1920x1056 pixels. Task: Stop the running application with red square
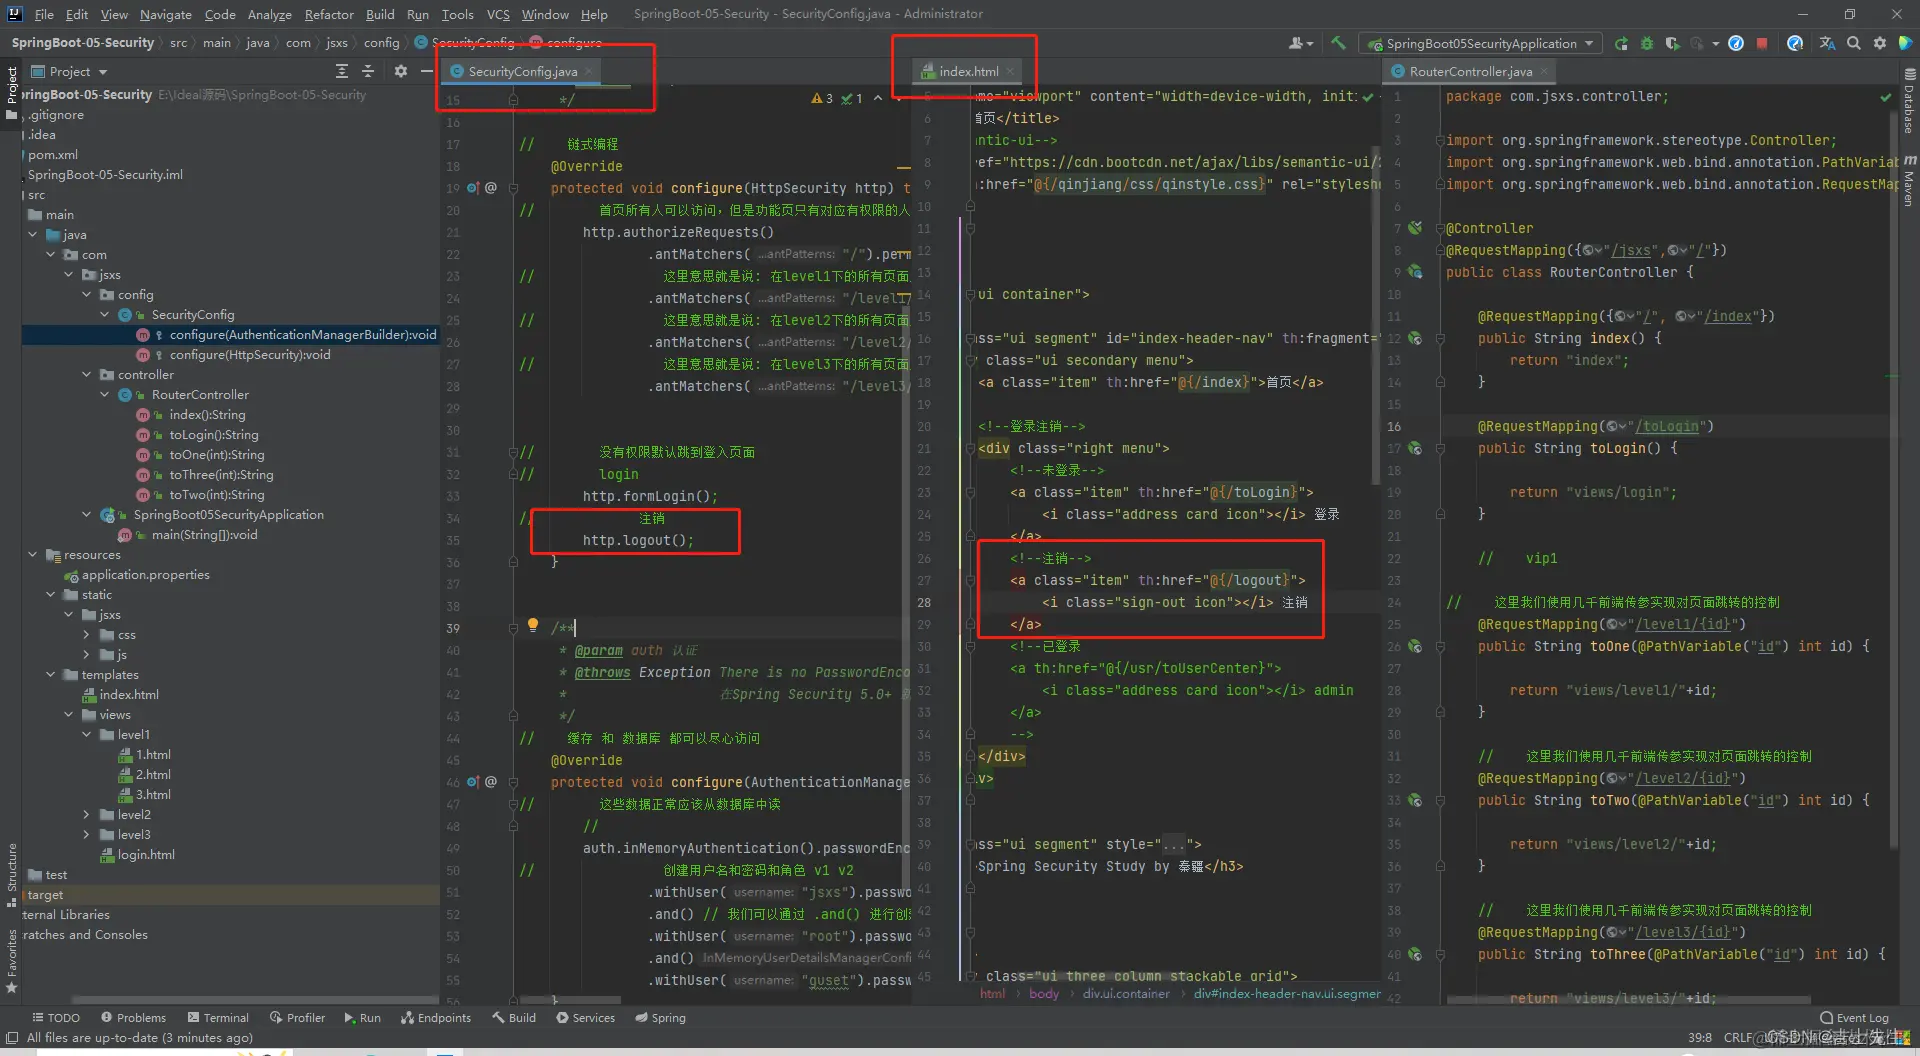pos(1762,43)
